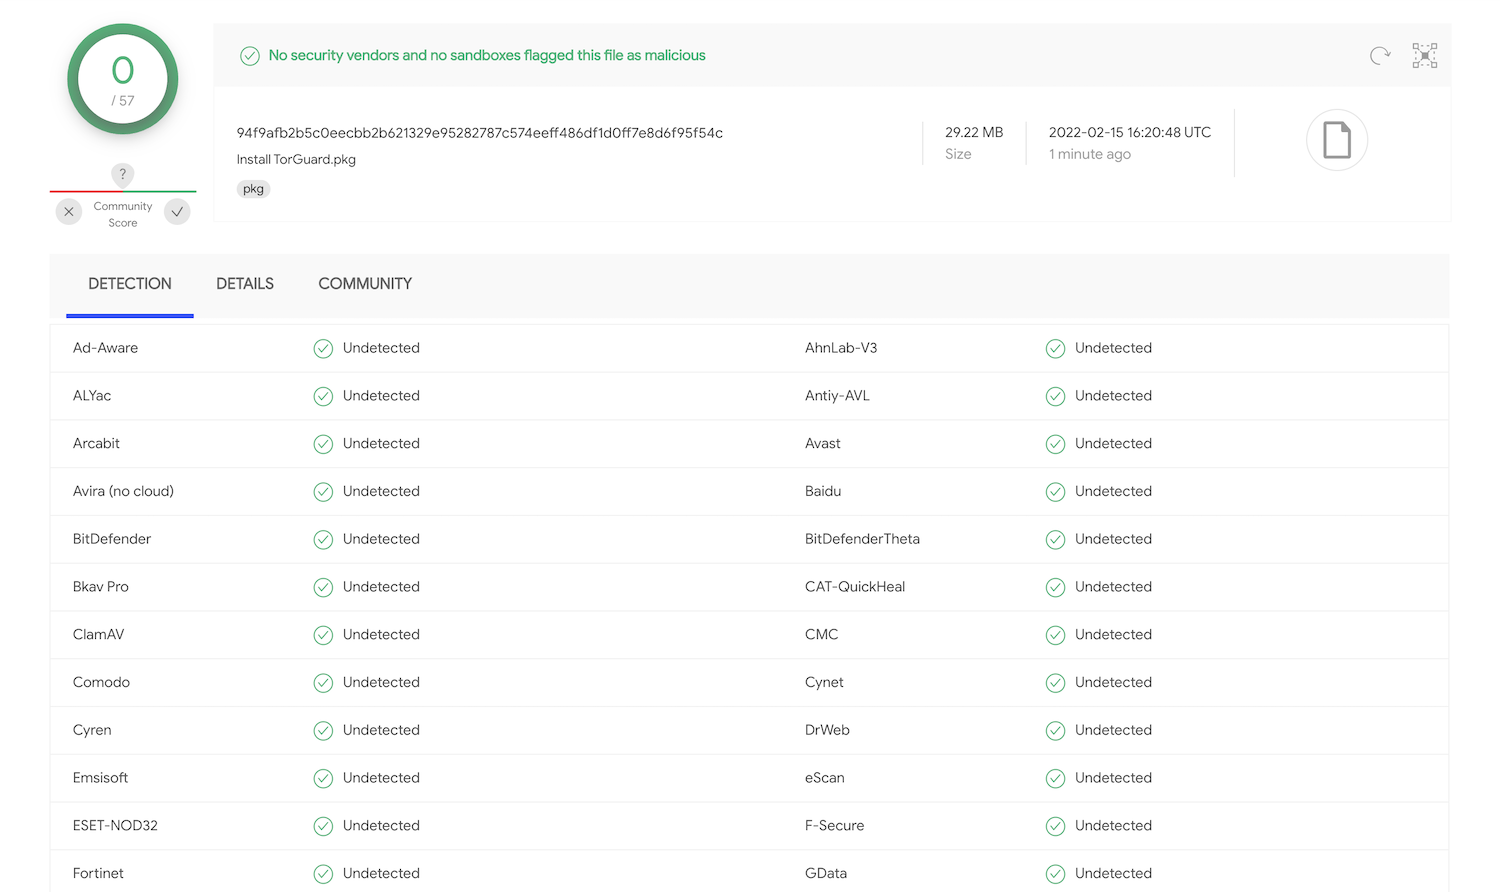Open the Community Score help question mark
This screenshot has width=1500, height=892.
click(122, 172)
